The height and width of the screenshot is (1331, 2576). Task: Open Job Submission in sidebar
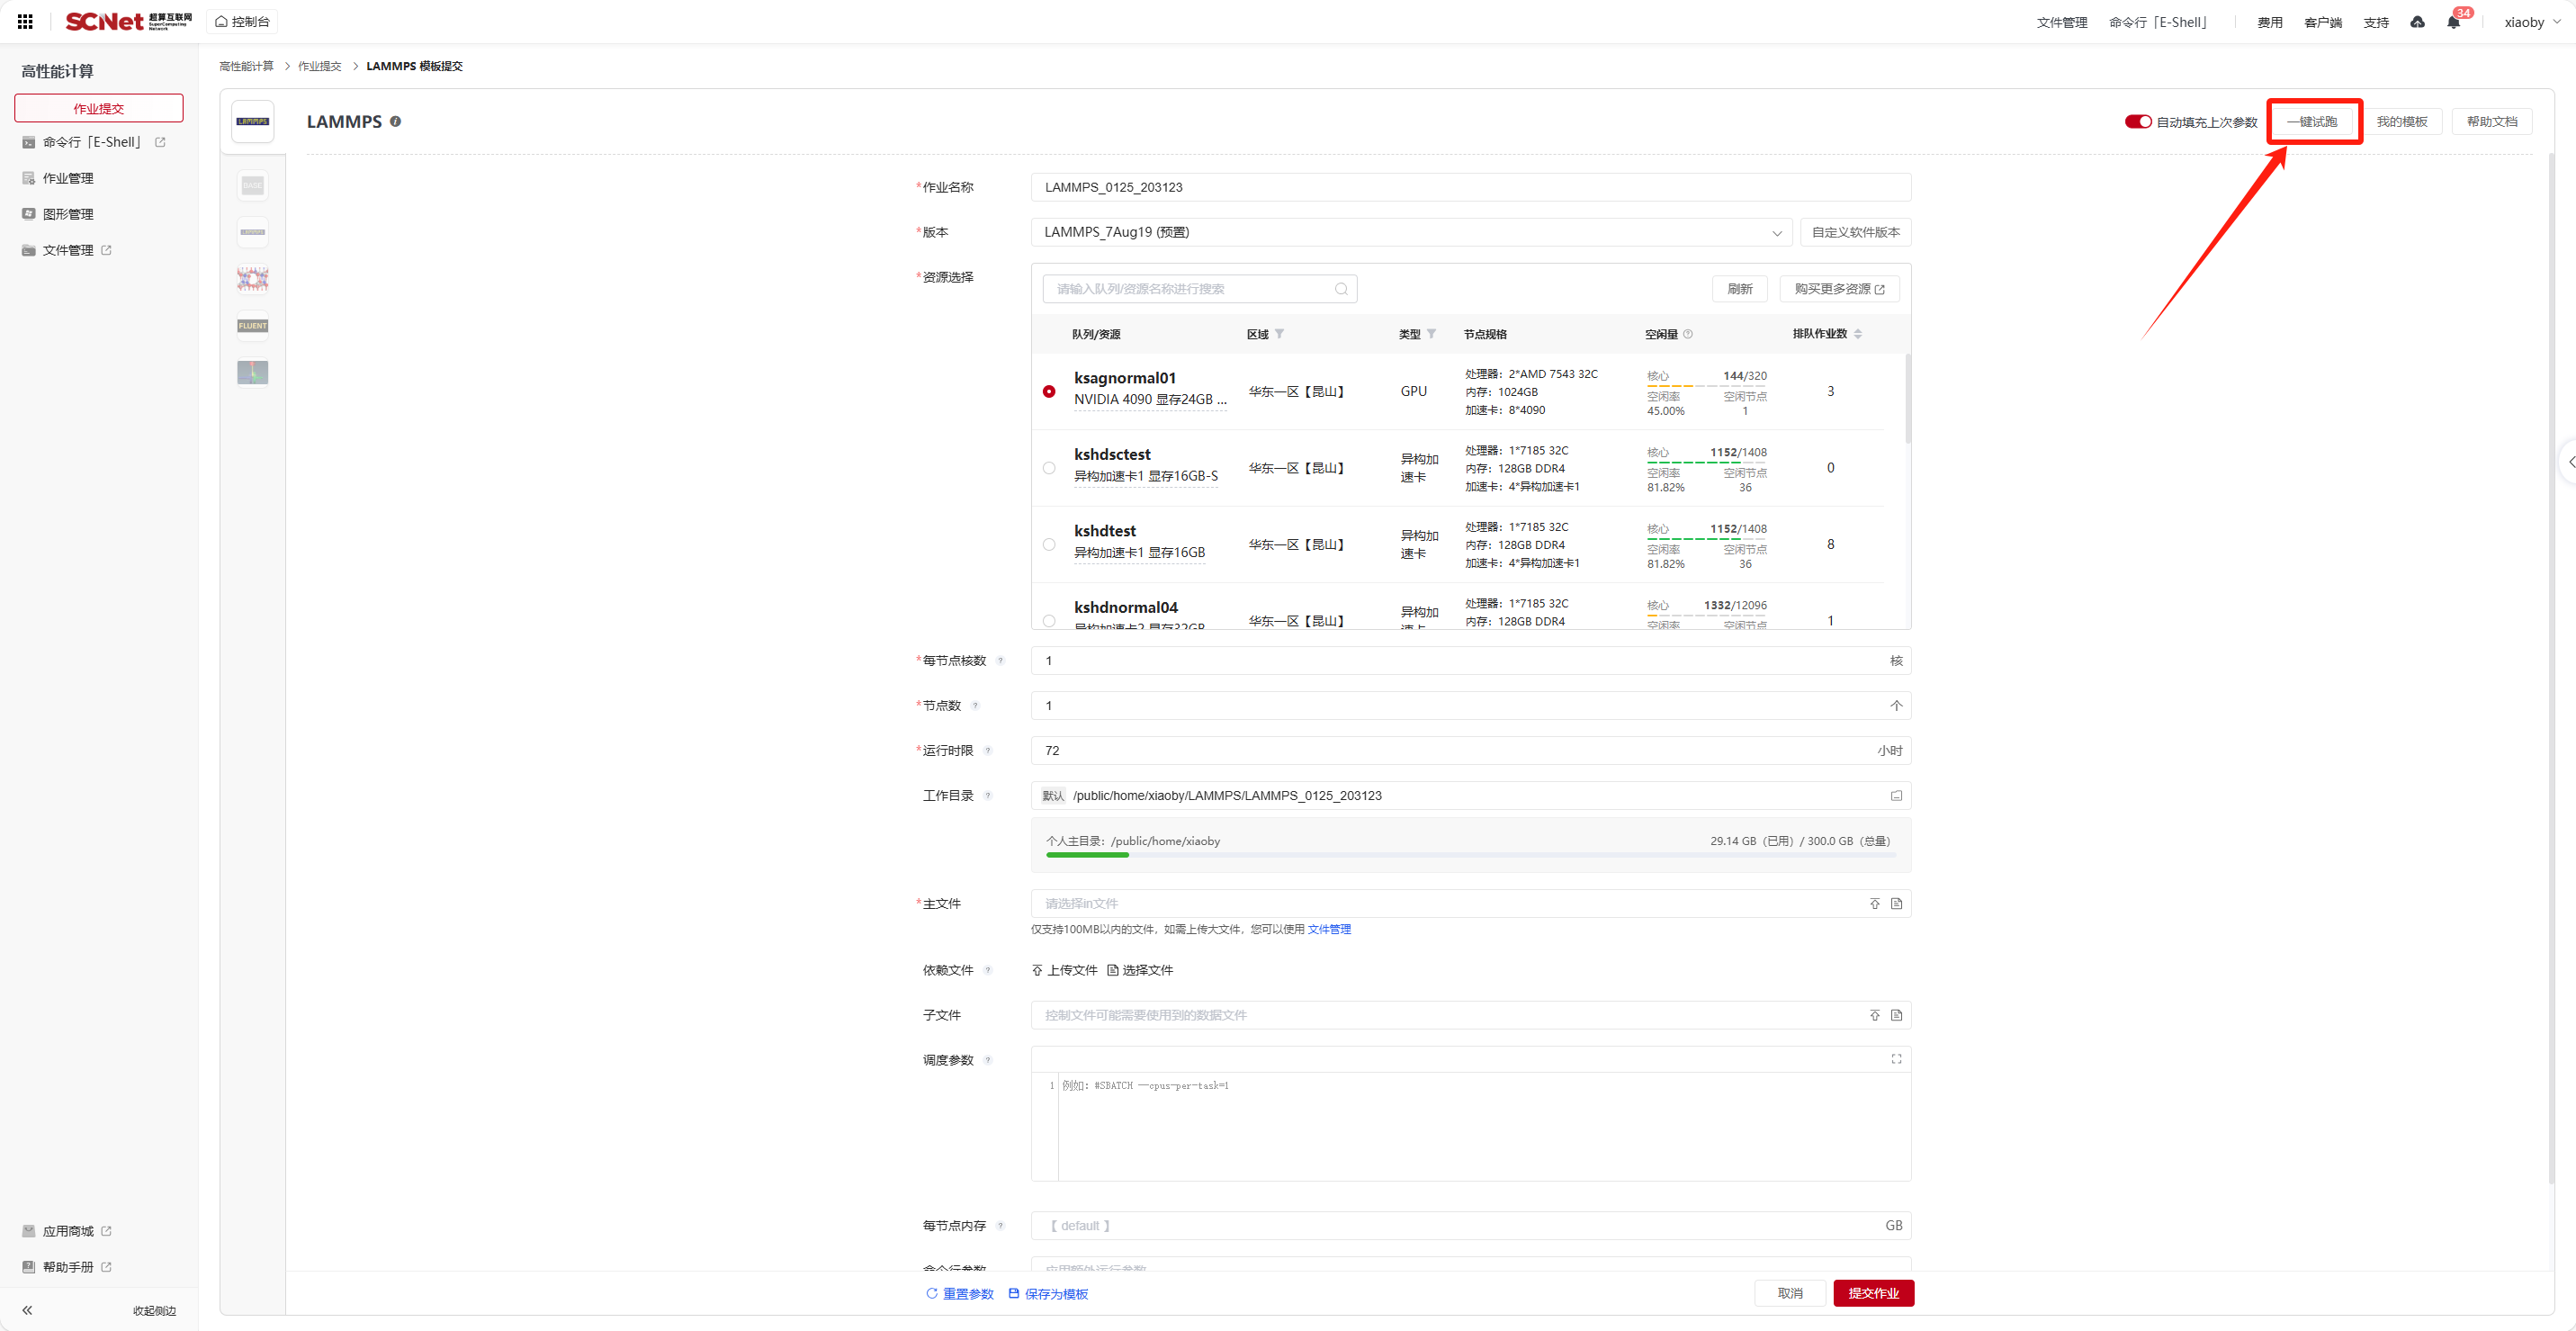tap(98, 108)
